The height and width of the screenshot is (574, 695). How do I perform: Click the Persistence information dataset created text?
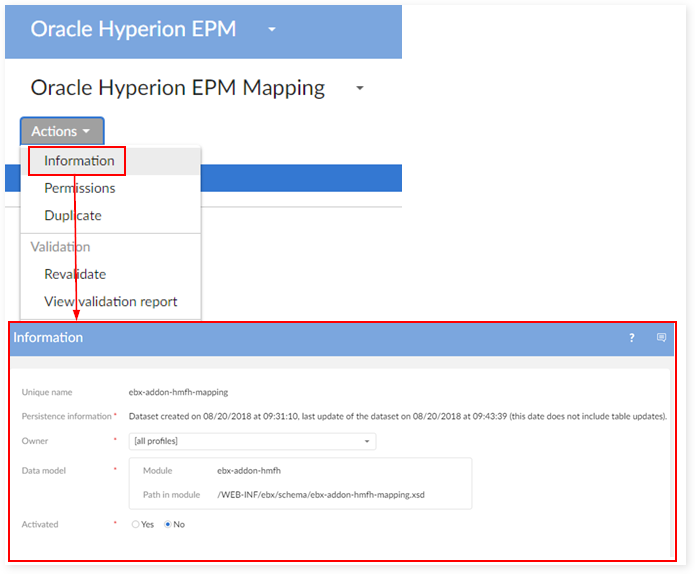[x=398, y=417]
